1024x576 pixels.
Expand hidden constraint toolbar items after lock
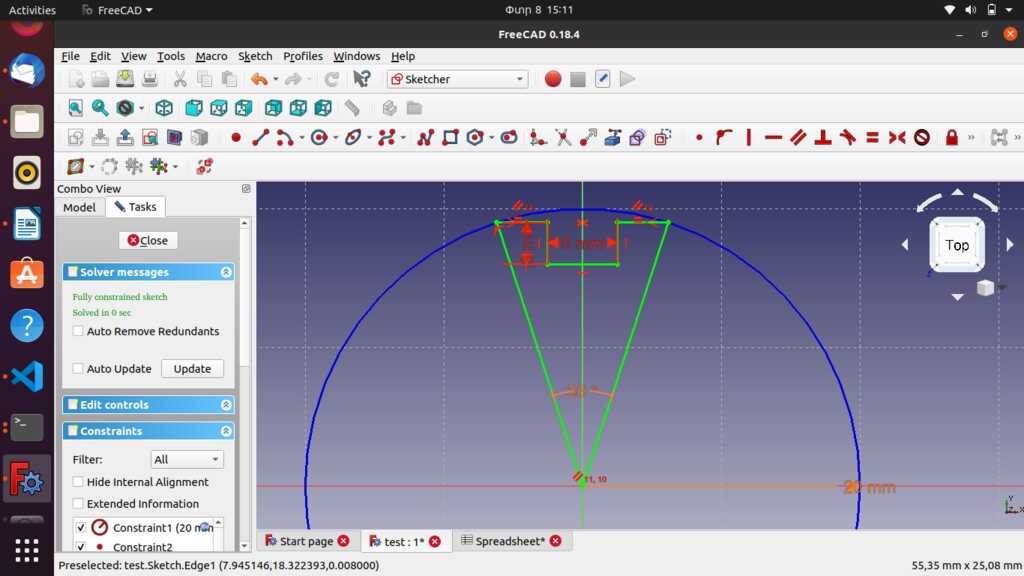click(971, 138)
